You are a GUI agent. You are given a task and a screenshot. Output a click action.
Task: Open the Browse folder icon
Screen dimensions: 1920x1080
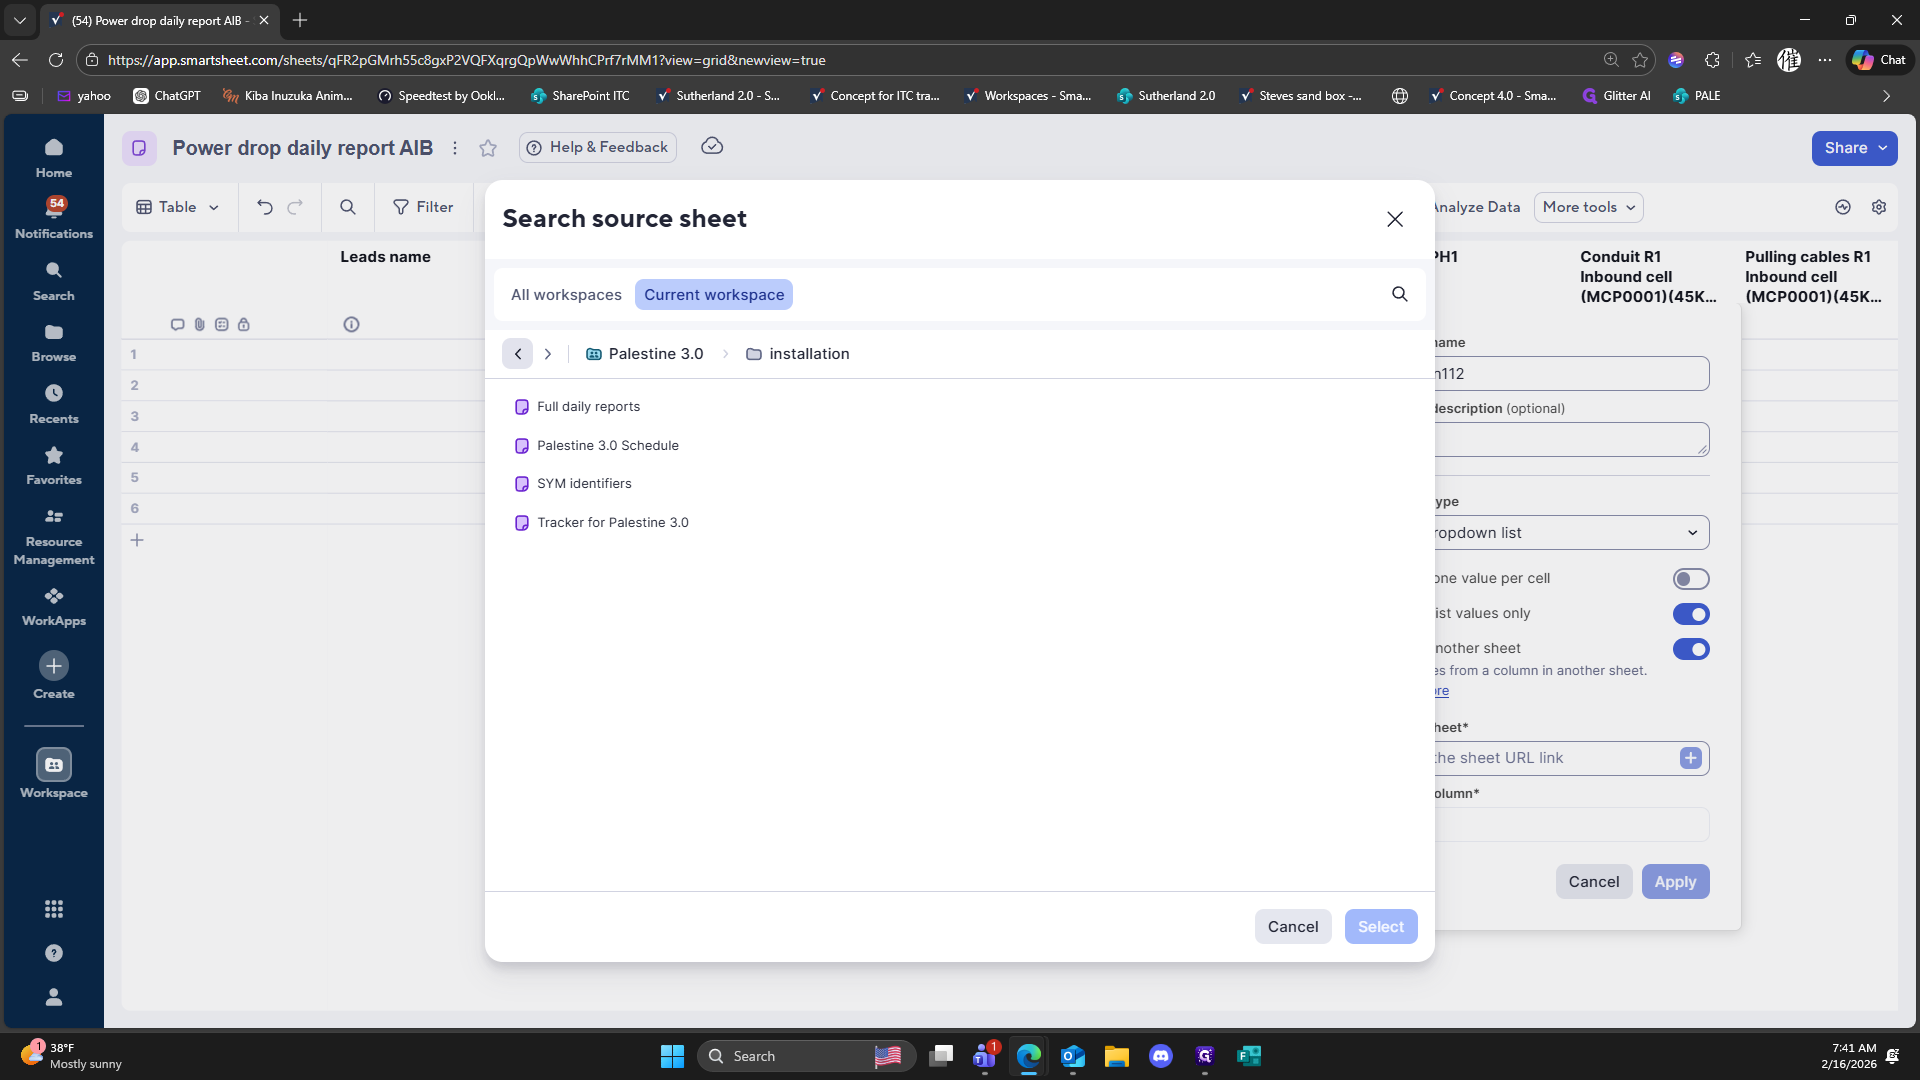(x=54, y=332)
